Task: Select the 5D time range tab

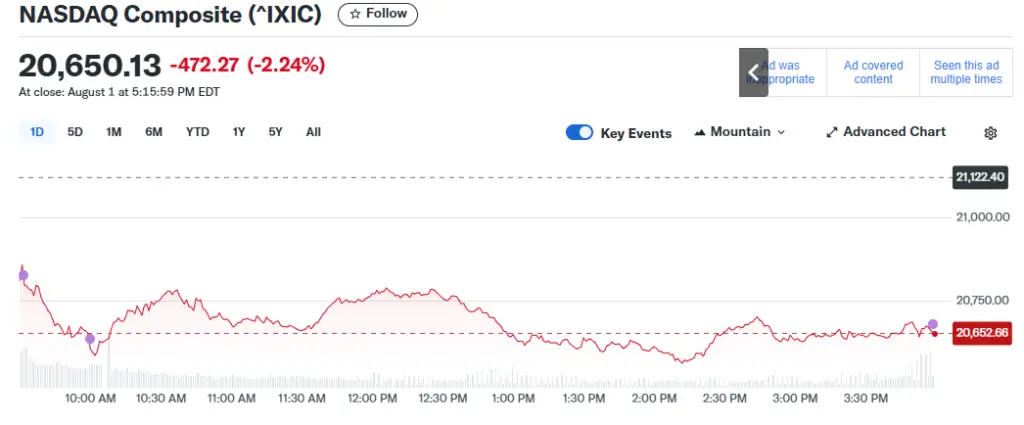Action: [75, 131]
